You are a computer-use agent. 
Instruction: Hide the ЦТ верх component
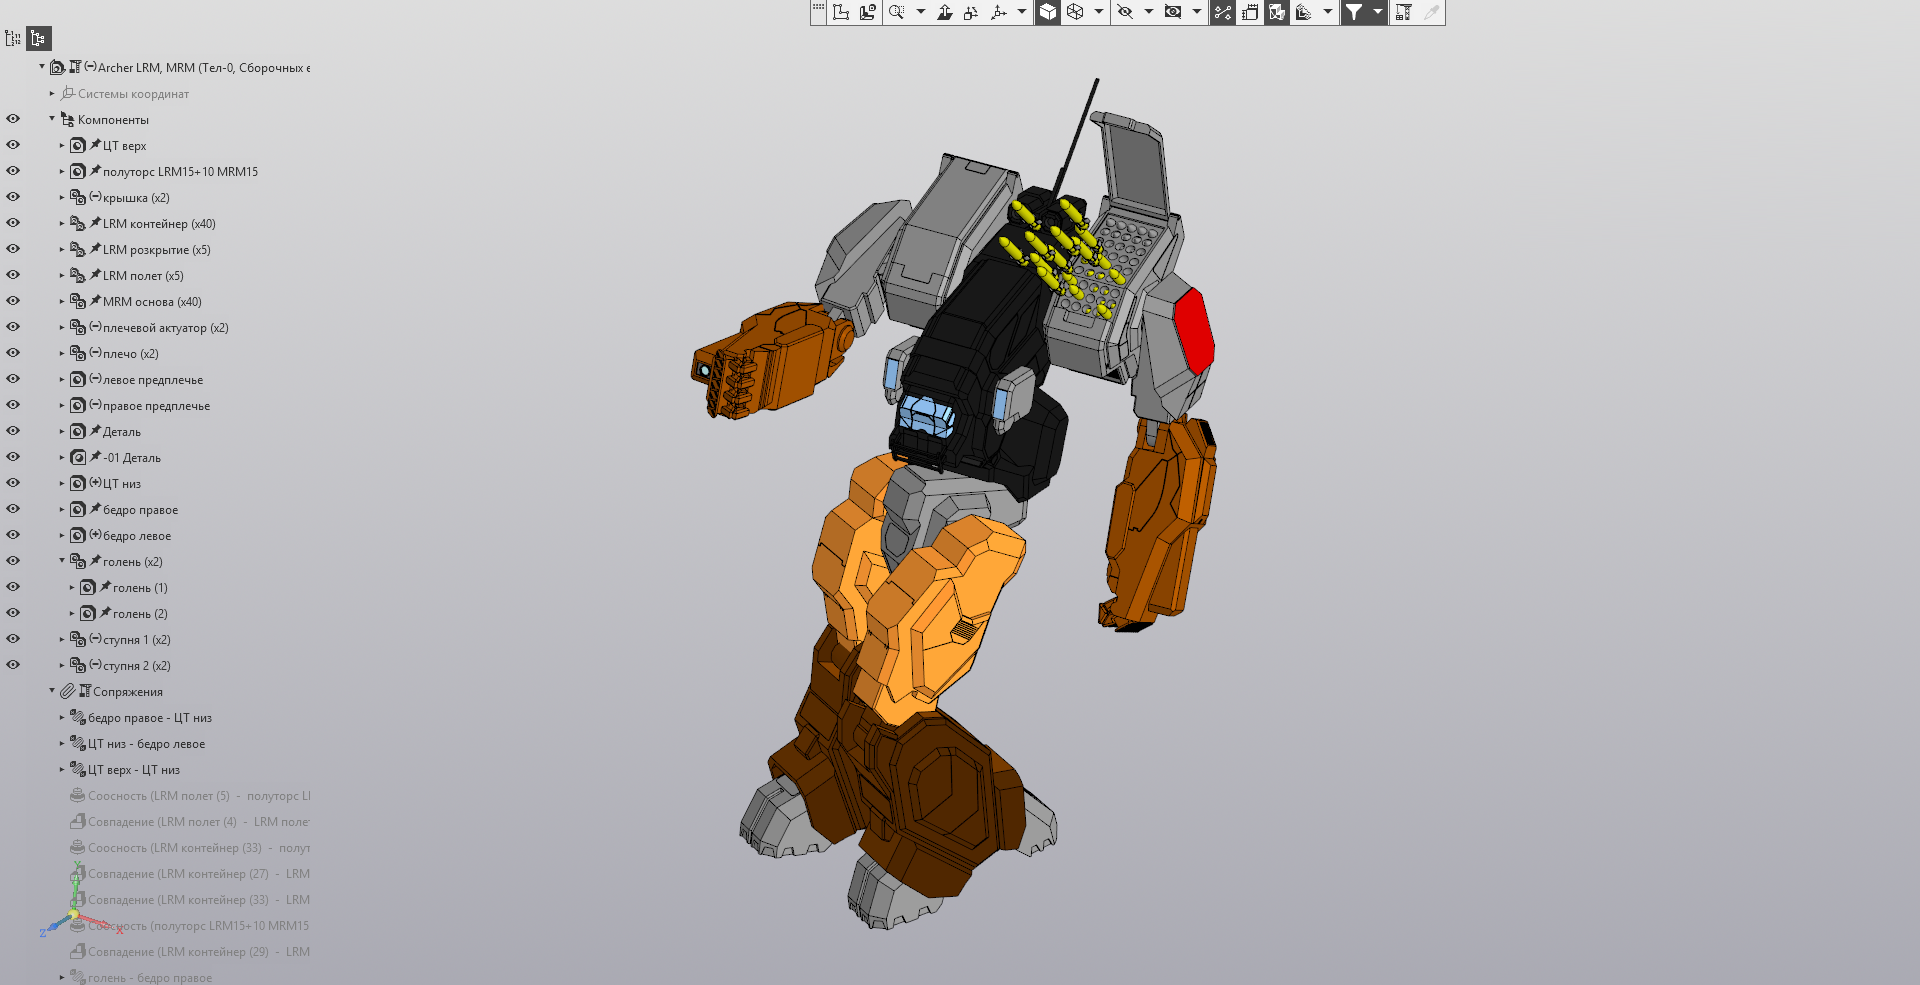tap(13, 145)
